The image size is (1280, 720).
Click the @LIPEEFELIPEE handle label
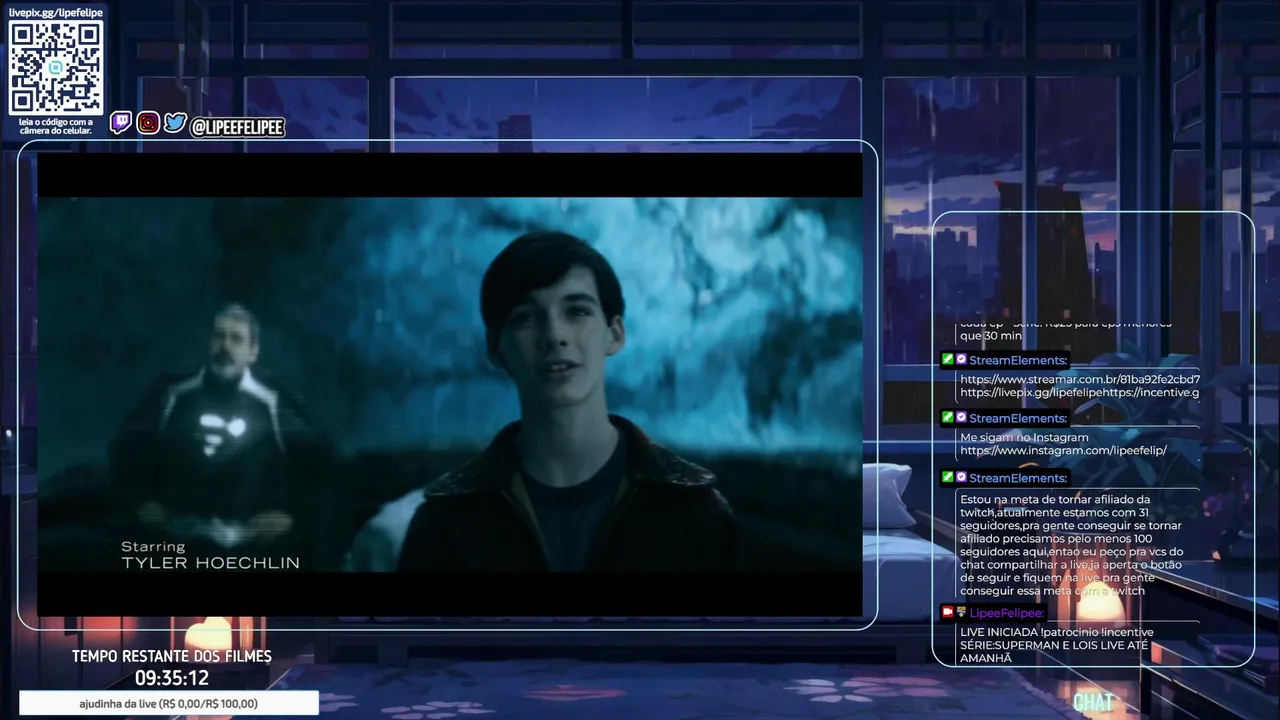point(237,127)
